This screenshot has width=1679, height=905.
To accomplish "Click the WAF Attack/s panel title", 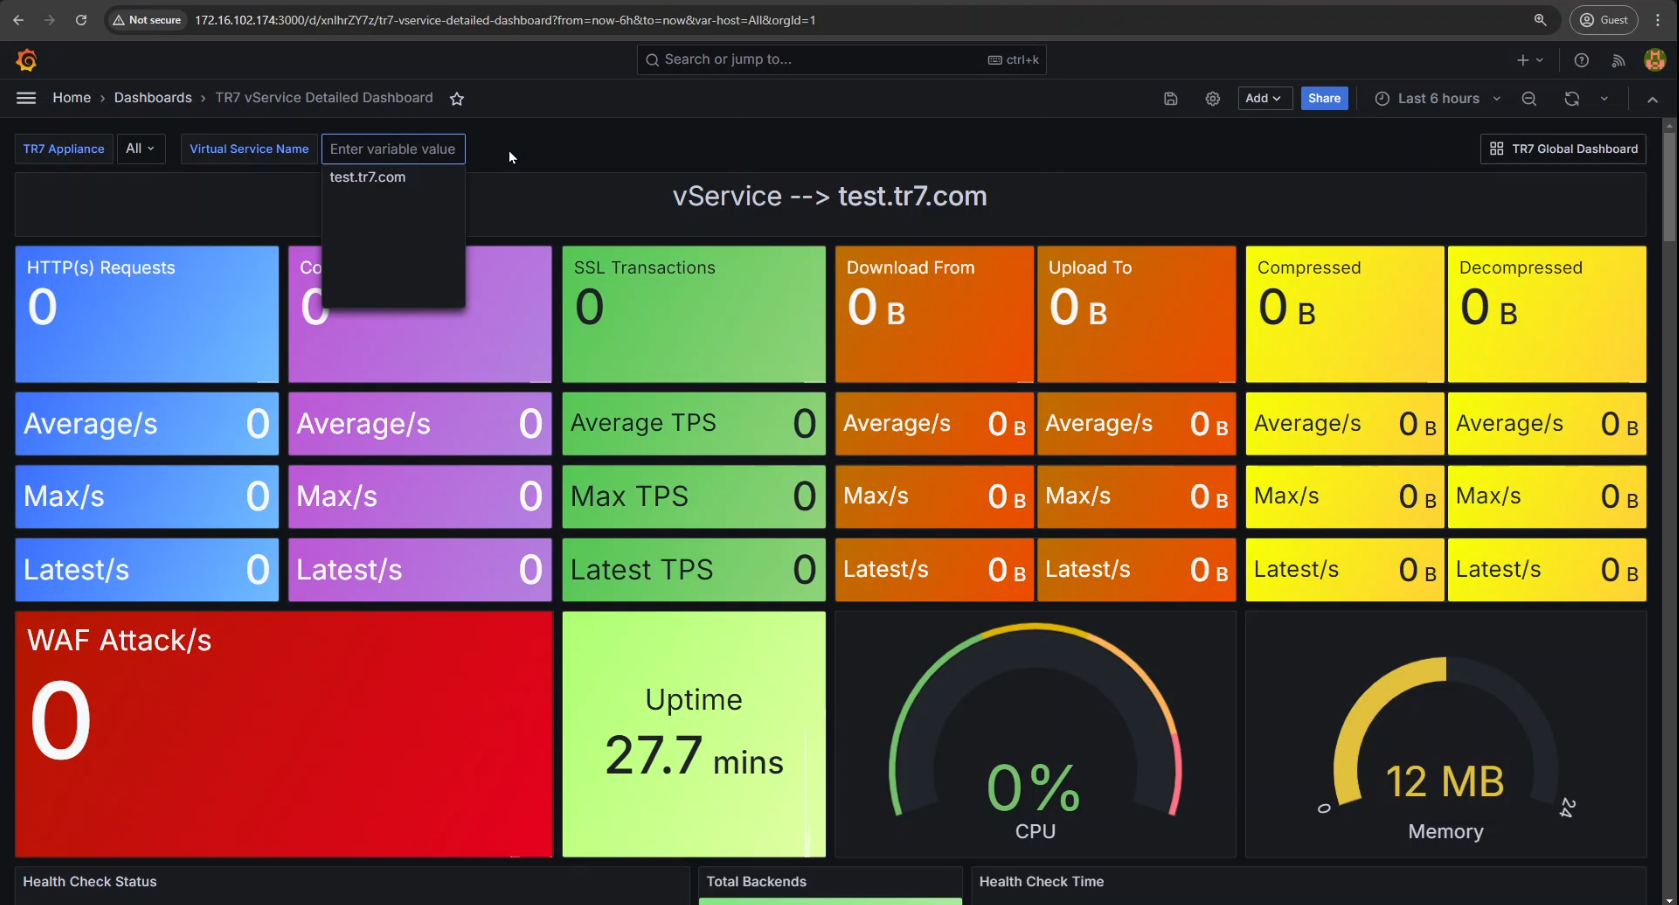I will pos(119,641).
